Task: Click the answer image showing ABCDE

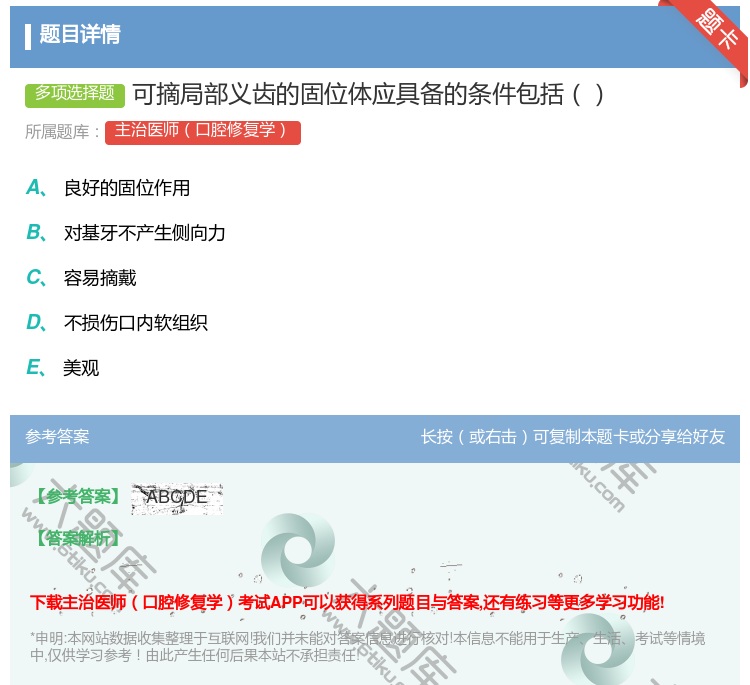Action: point(177,498)
